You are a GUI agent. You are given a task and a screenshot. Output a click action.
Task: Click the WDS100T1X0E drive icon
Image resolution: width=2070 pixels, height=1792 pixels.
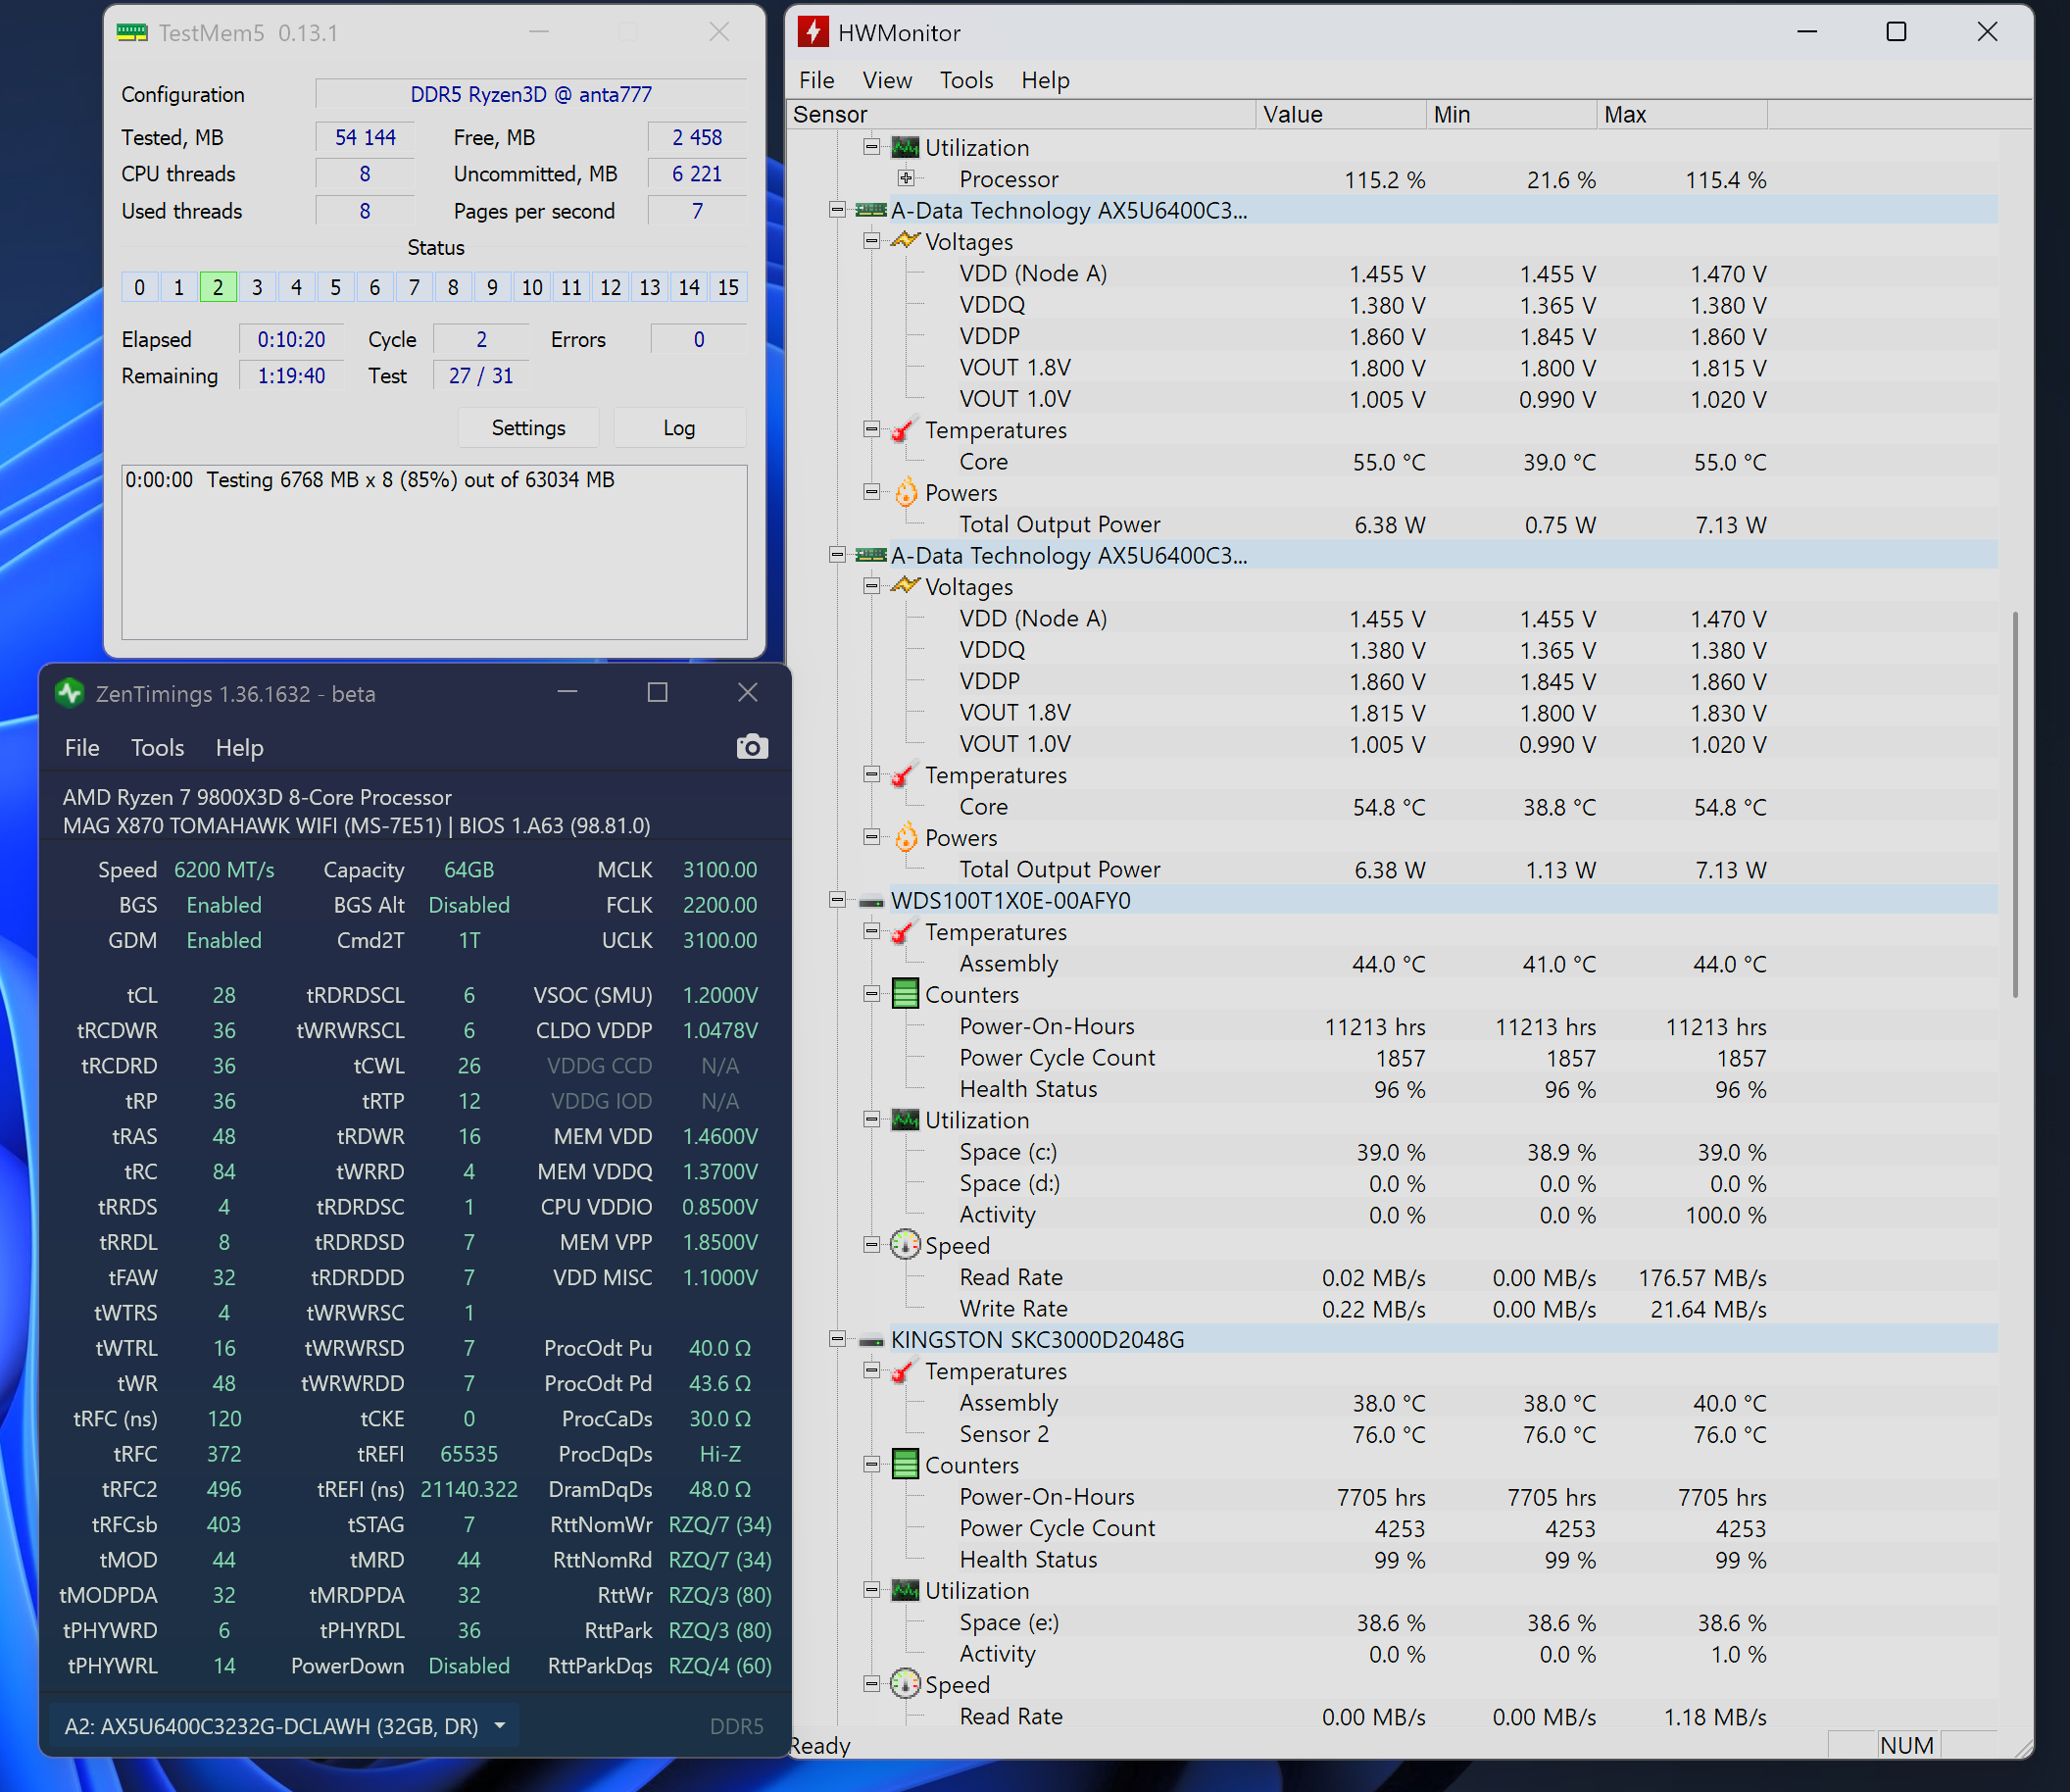coord(871,901)
